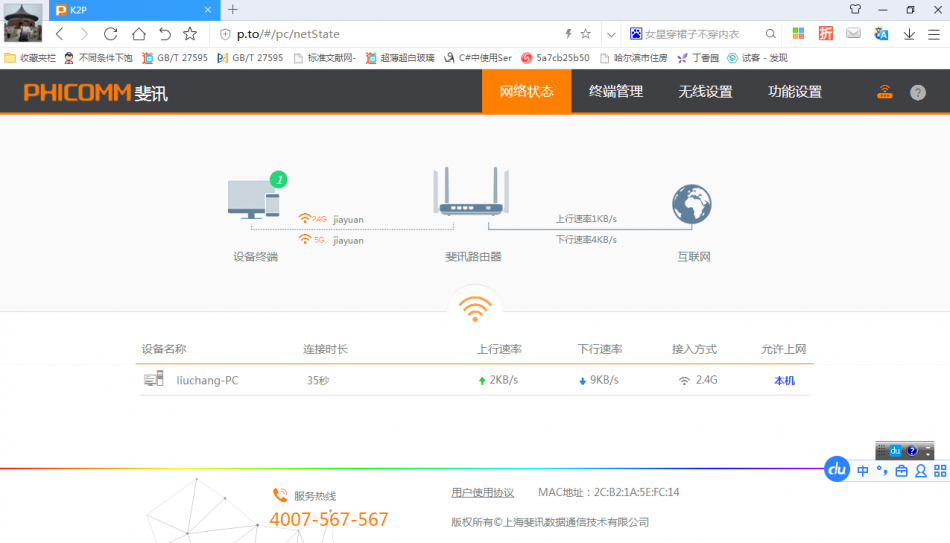The height and width of the screenshot is (543, 950).
Task: Open help via question mark icon
Action: (x=918, y=92)
